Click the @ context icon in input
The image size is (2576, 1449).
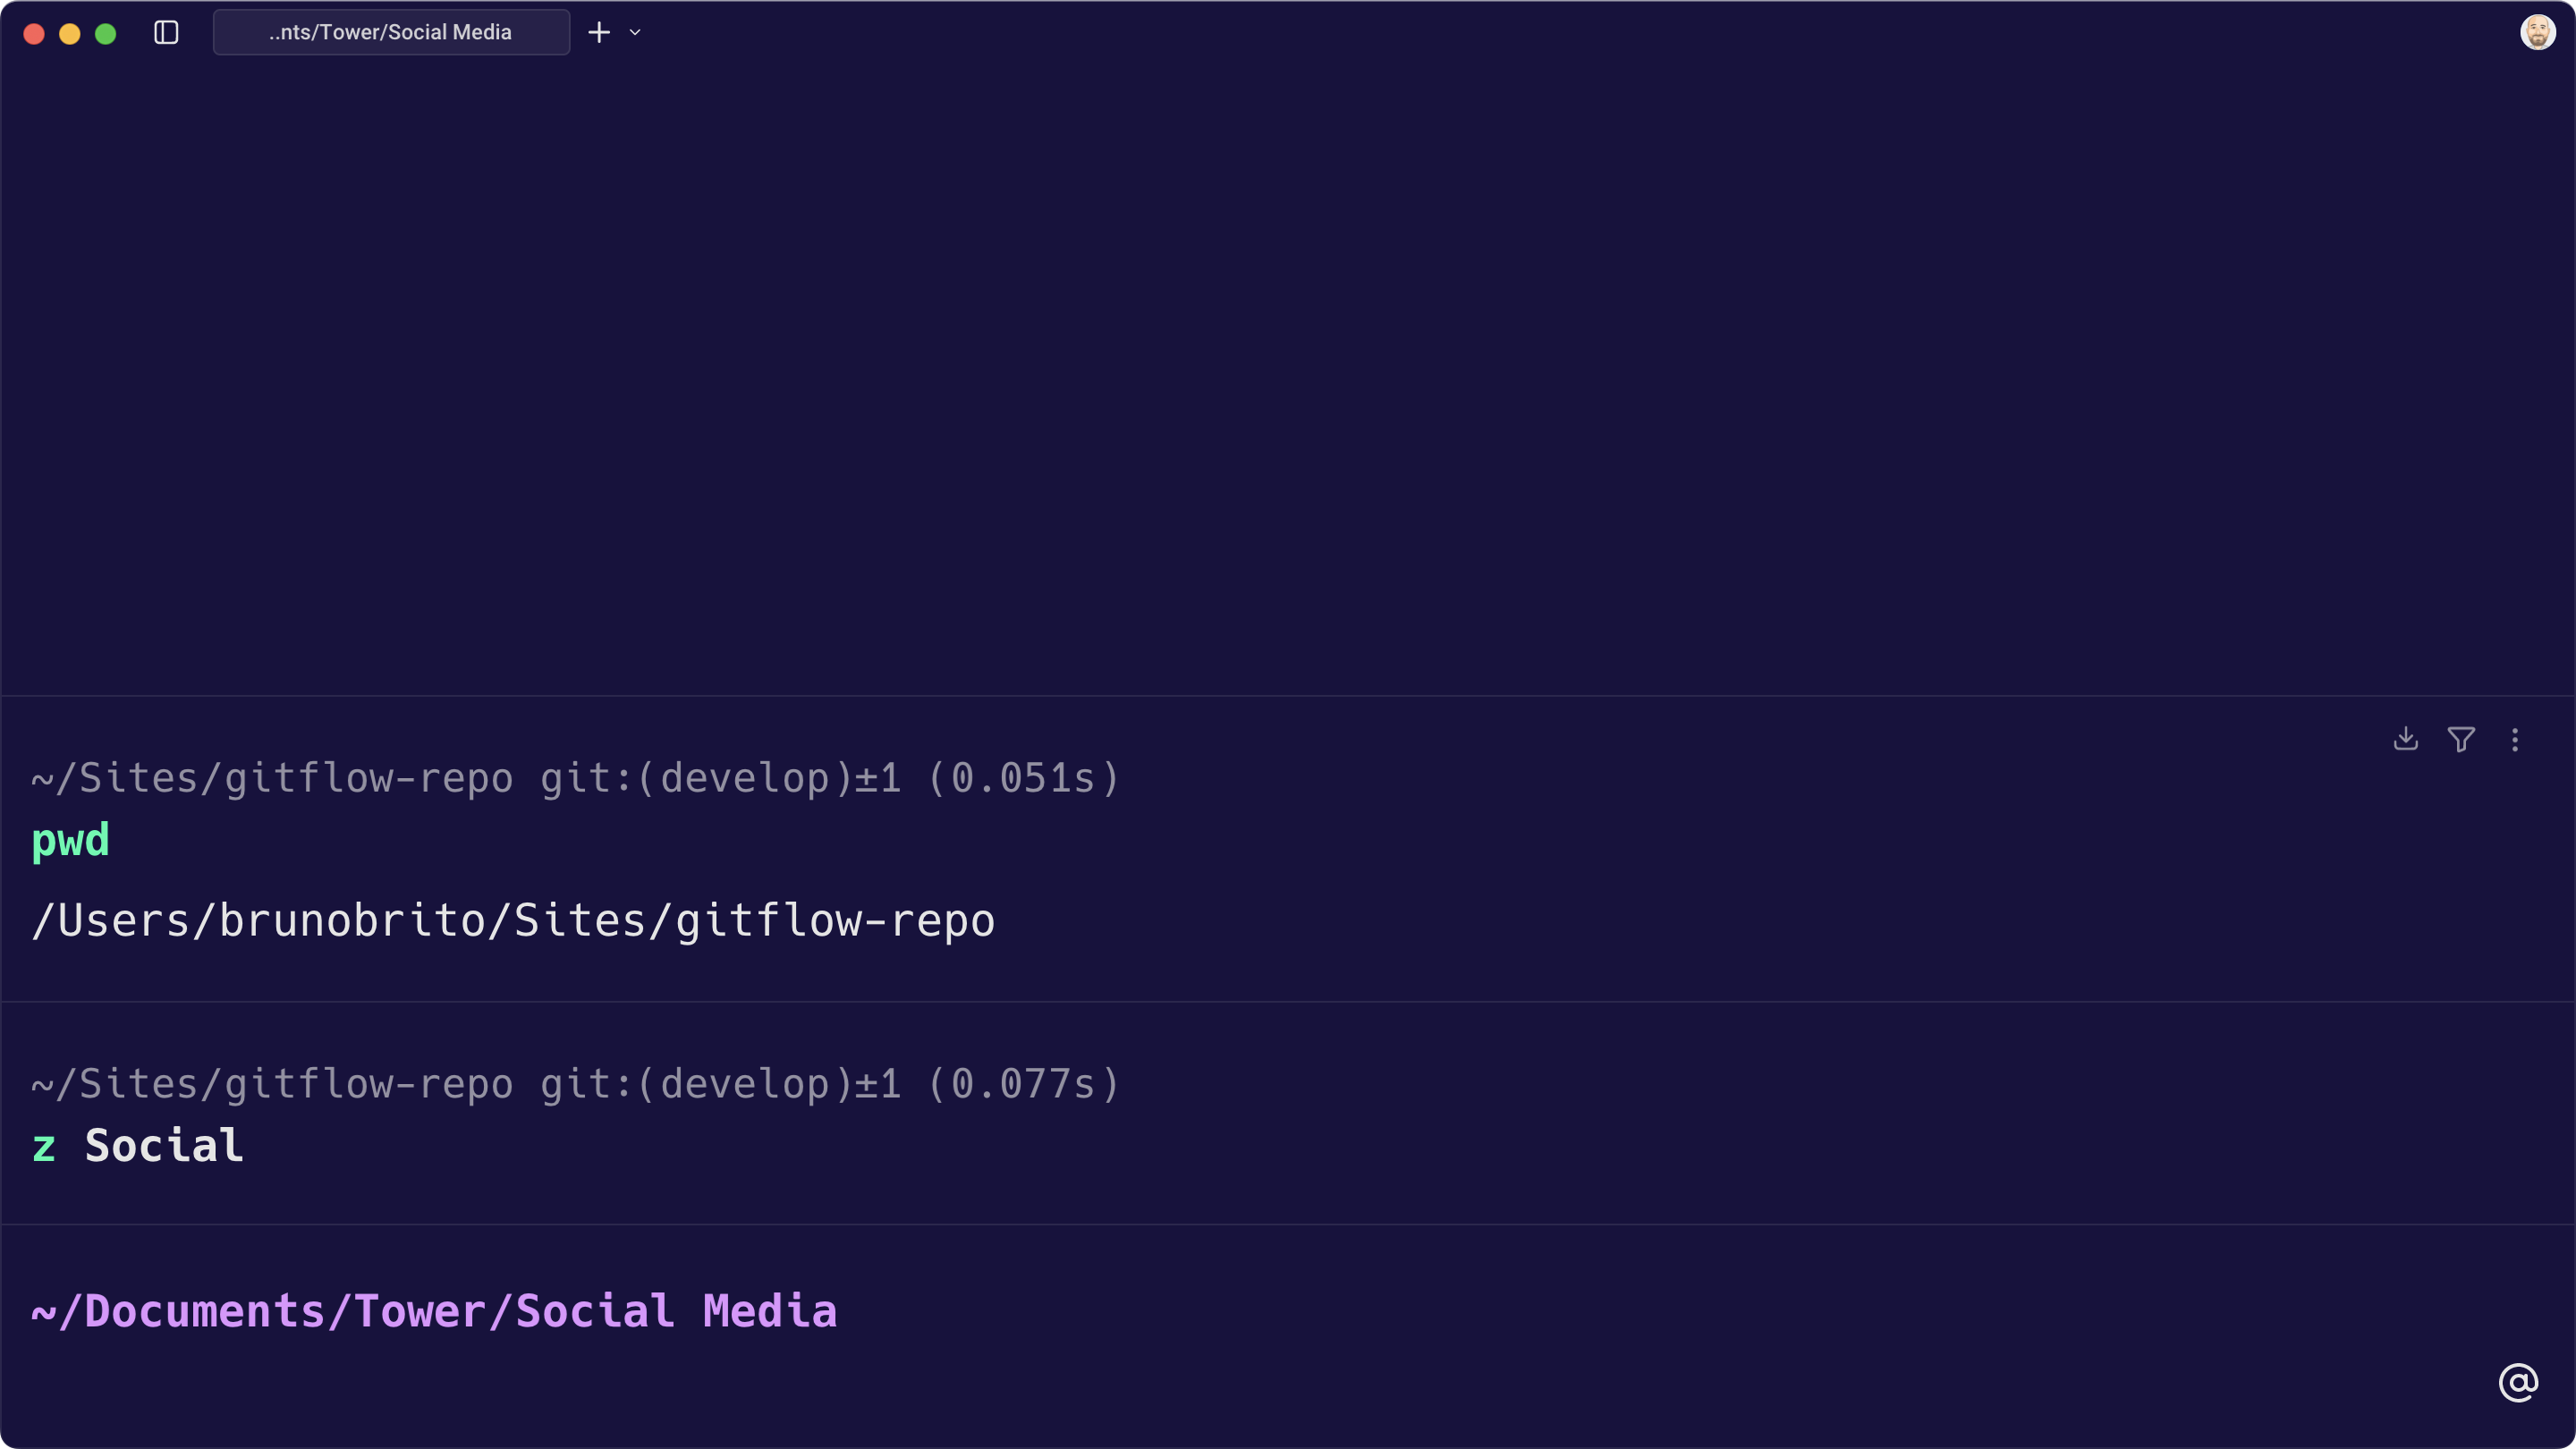click(x=2518, y=1383)
